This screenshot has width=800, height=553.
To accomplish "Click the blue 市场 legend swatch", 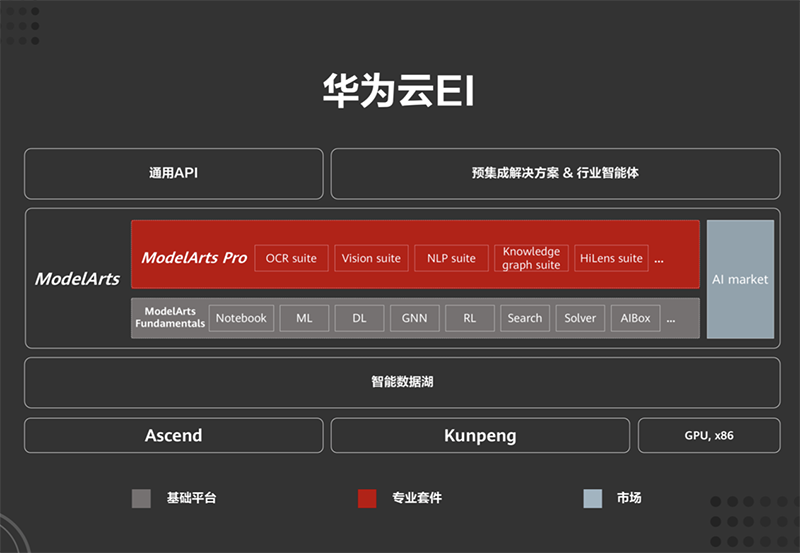I will (x=592, y=498).
